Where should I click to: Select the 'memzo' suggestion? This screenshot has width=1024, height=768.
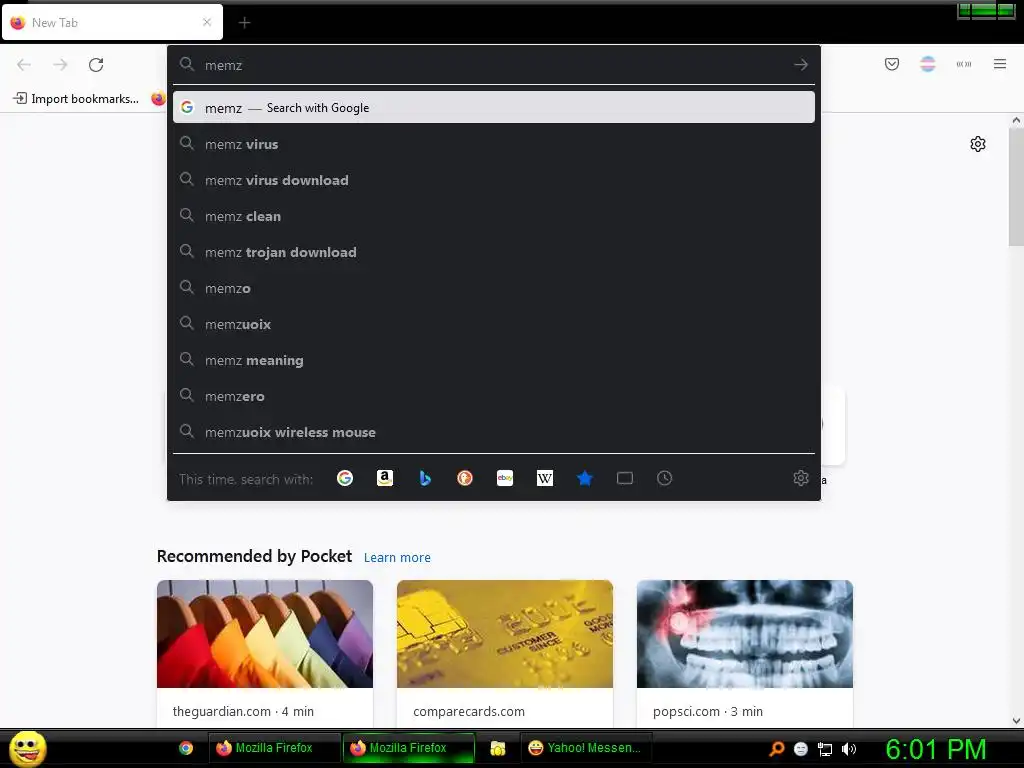(x=494, y=288)
